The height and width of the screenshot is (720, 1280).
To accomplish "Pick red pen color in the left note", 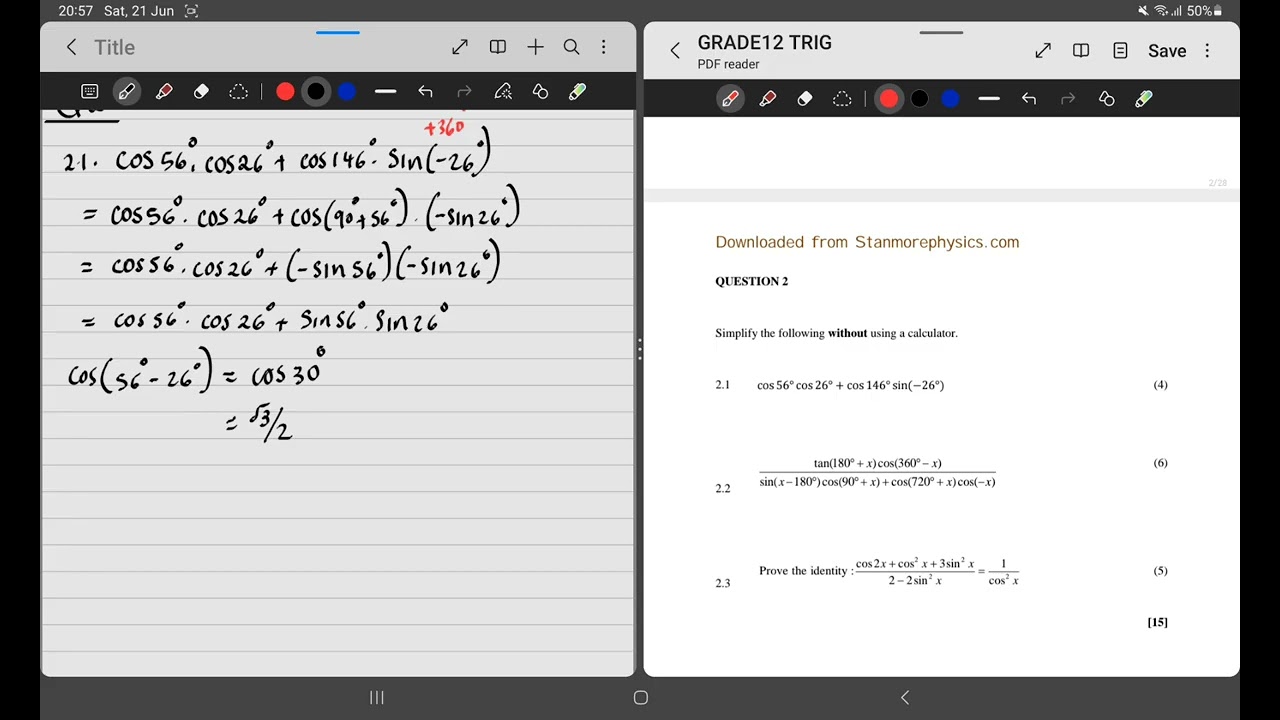I will 285,92.
